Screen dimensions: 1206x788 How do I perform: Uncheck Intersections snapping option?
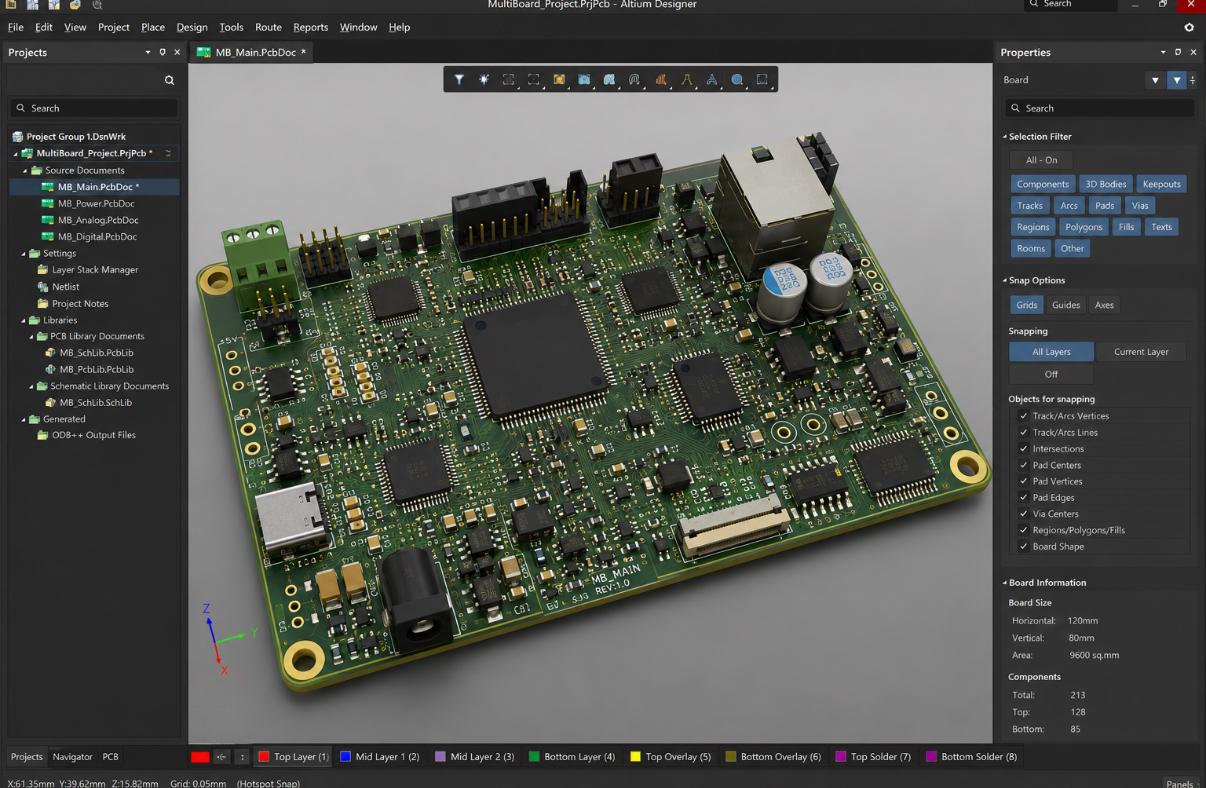click(1023, 449)
